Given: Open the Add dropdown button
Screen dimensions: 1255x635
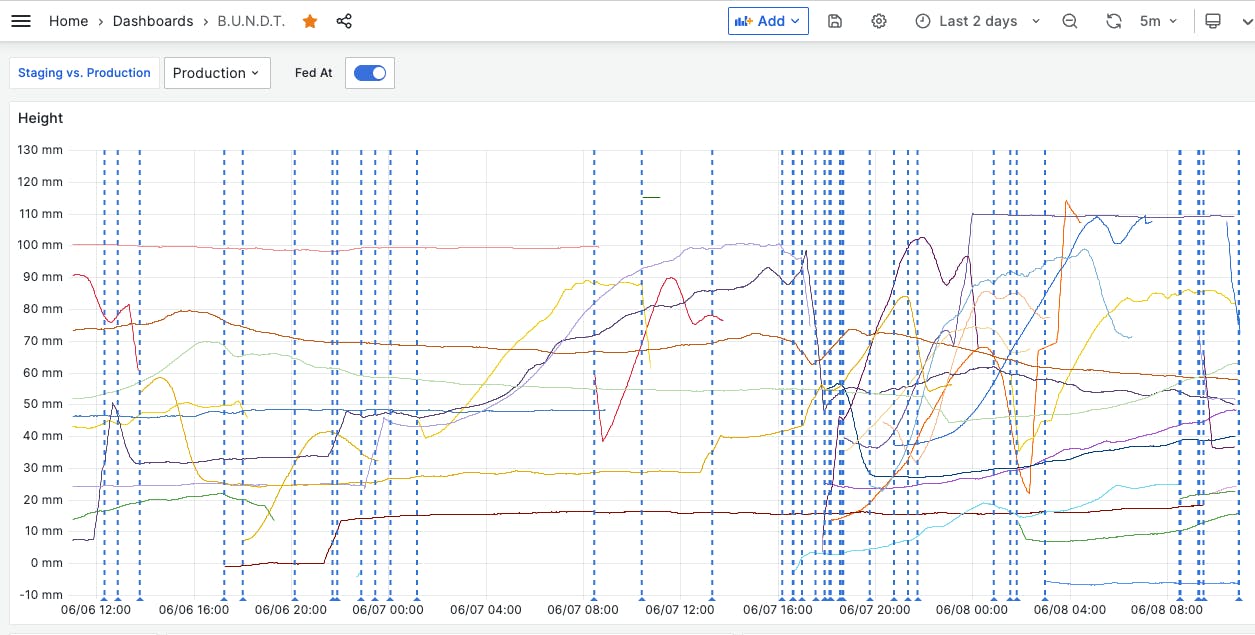Looking at the screenshot, I should (x=768, y=21).
